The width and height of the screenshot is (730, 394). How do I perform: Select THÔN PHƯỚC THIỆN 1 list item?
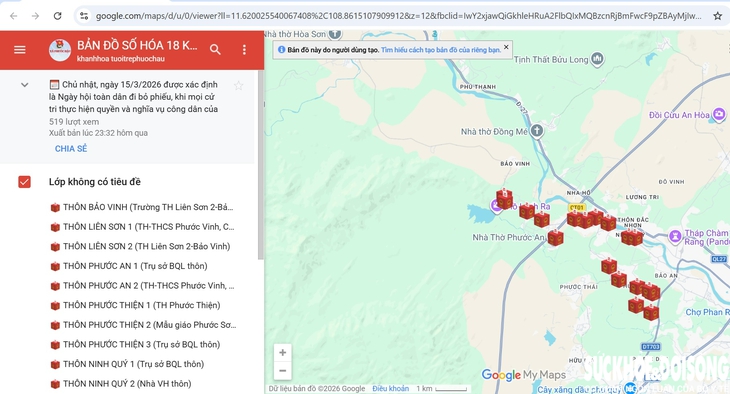tap(135, 305)
